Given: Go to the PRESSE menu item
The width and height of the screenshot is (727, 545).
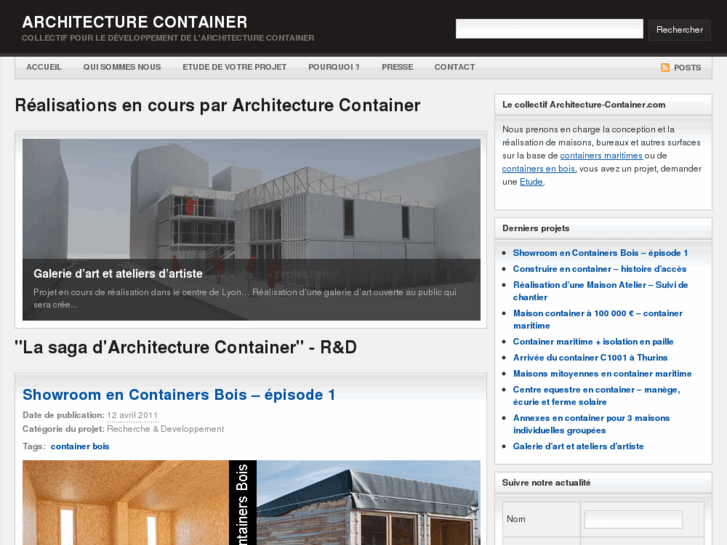Looking at the screenshot, I should tap(397, 67).
